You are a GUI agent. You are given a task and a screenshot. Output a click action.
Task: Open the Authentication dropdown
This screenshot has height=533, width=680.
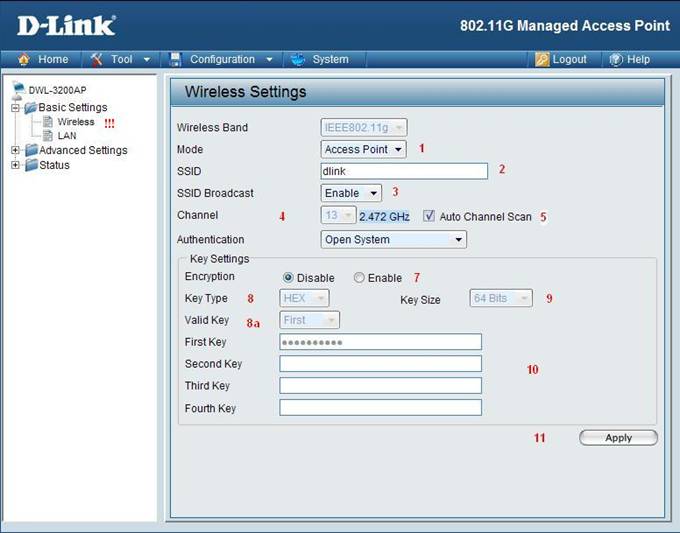coord(393,240)
